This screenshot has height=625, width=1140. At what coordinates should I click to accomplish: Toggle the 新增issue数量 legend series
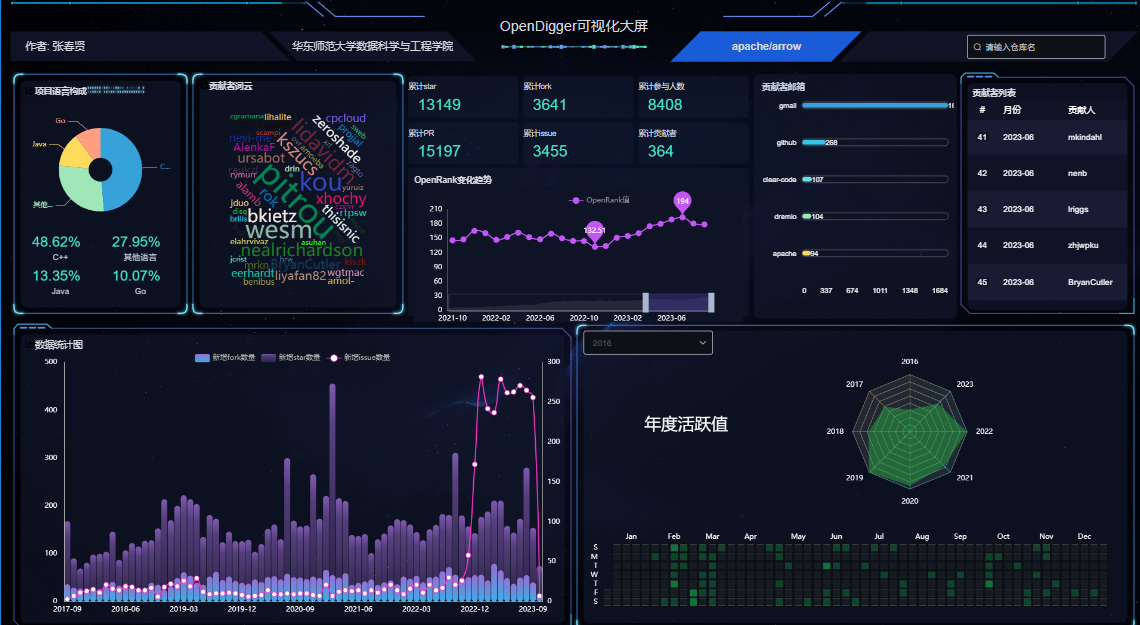359,358
